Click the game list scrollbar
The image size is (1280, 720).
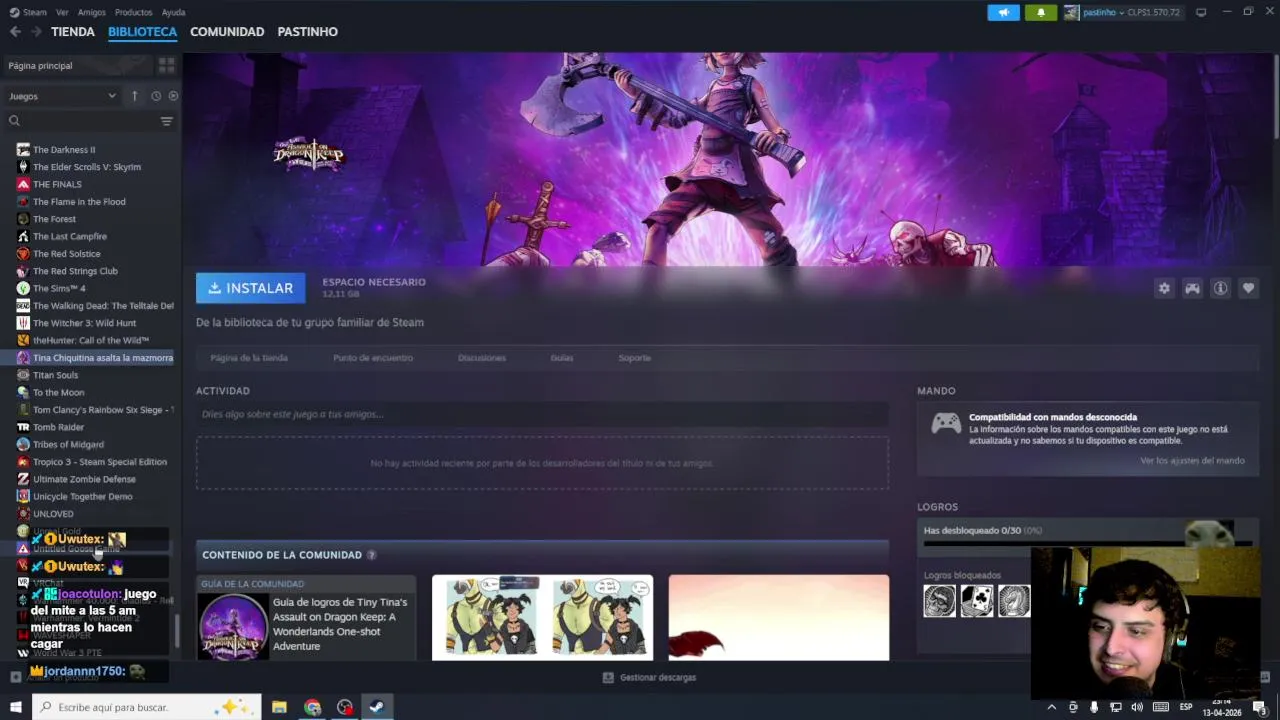(178, 630)
